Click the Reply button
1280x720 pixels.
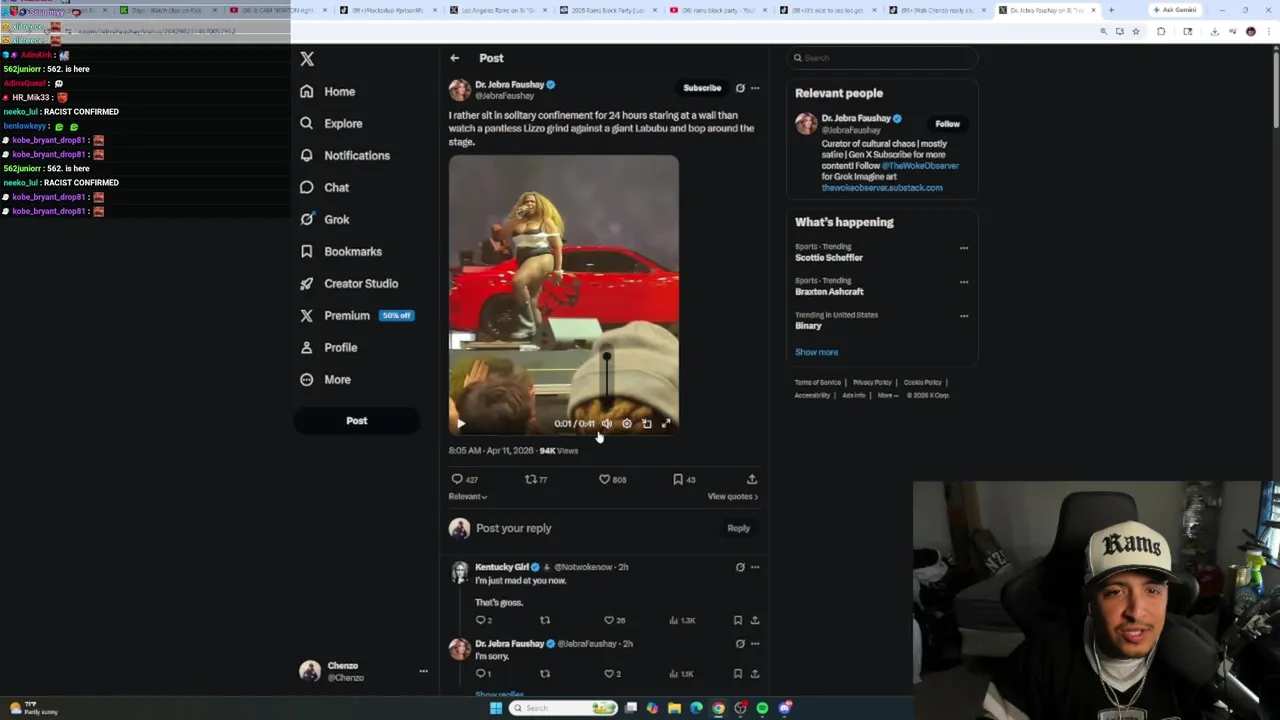(x=738, y=528)
